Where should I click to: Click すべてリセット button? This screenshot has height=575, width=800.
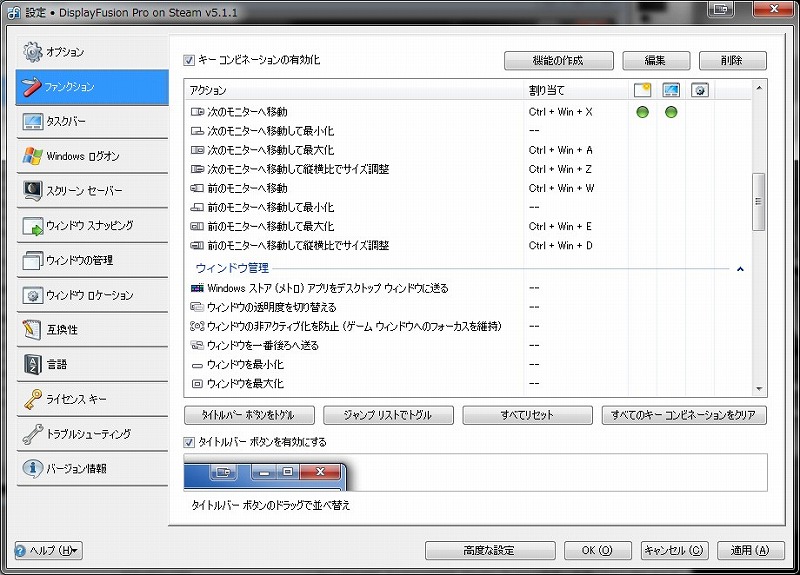[528, 415]
